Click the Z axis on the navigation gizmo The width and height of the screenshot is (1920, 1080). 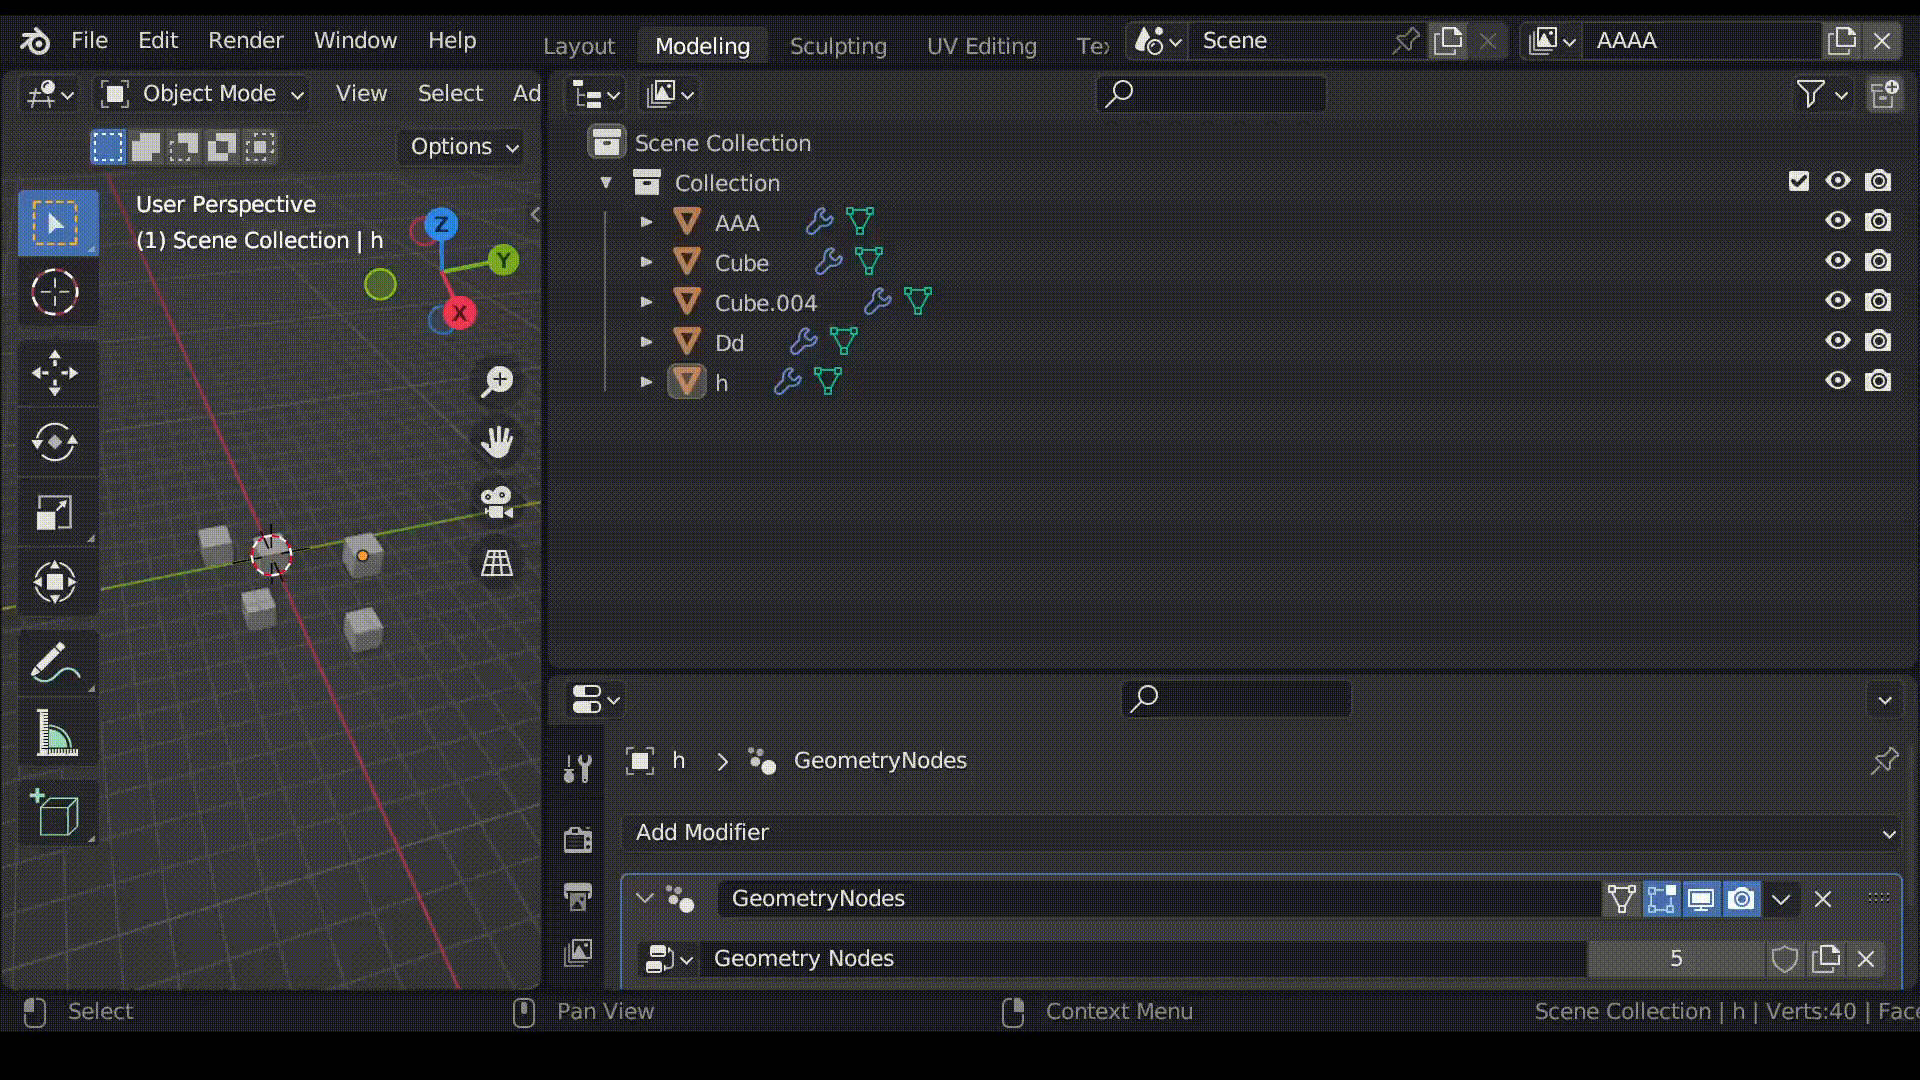pos(441,224)
